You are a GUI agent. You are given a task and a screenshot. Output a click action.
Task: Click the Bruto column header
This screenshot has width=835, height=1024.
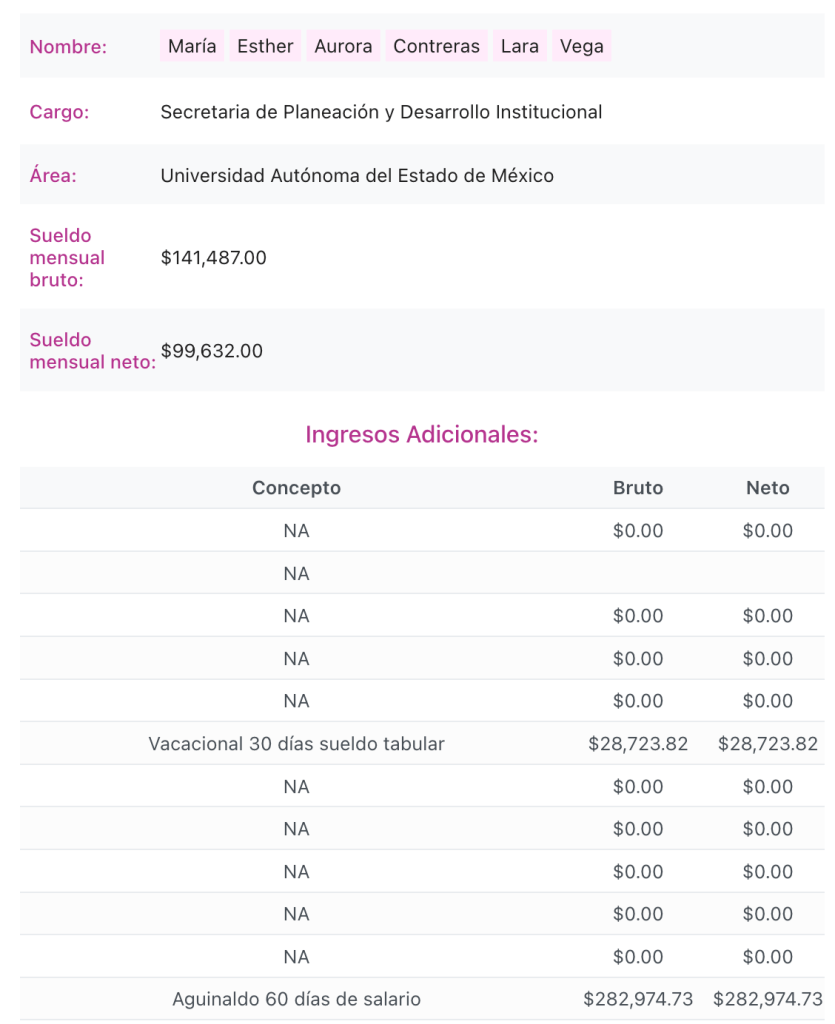[638, 488]
